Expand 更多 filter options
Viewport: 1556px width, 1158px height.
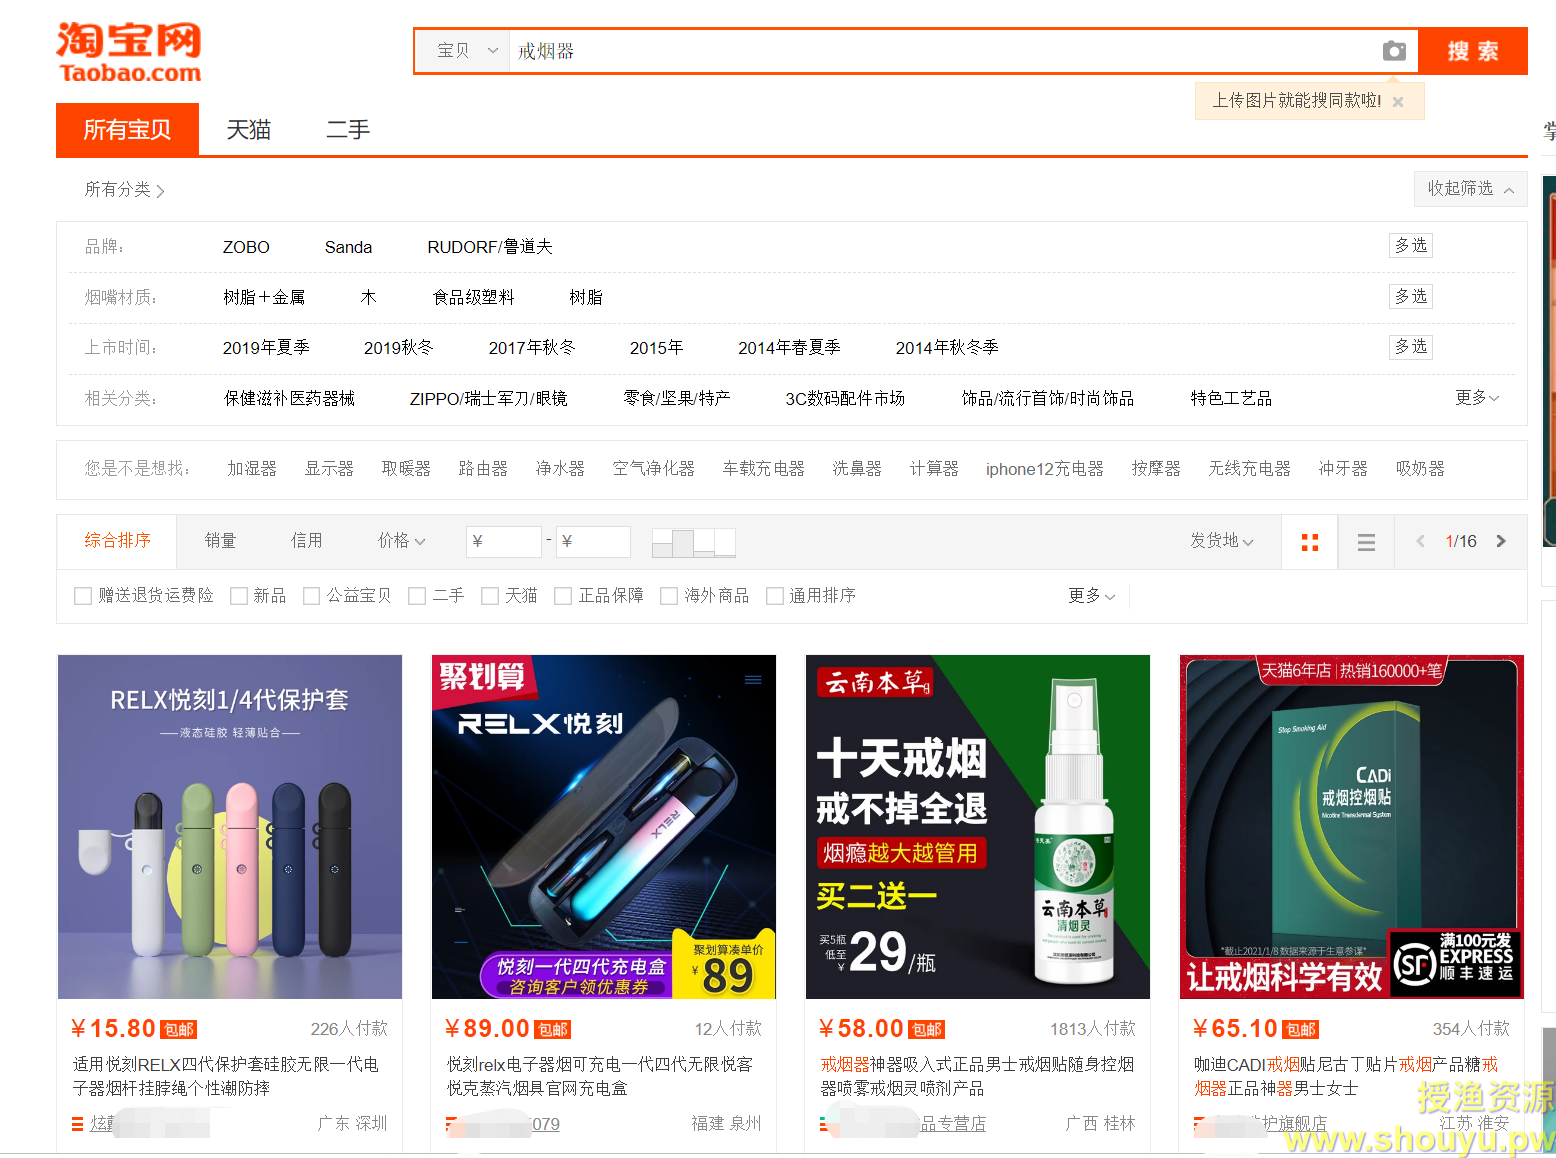[x=1091, y=596]
